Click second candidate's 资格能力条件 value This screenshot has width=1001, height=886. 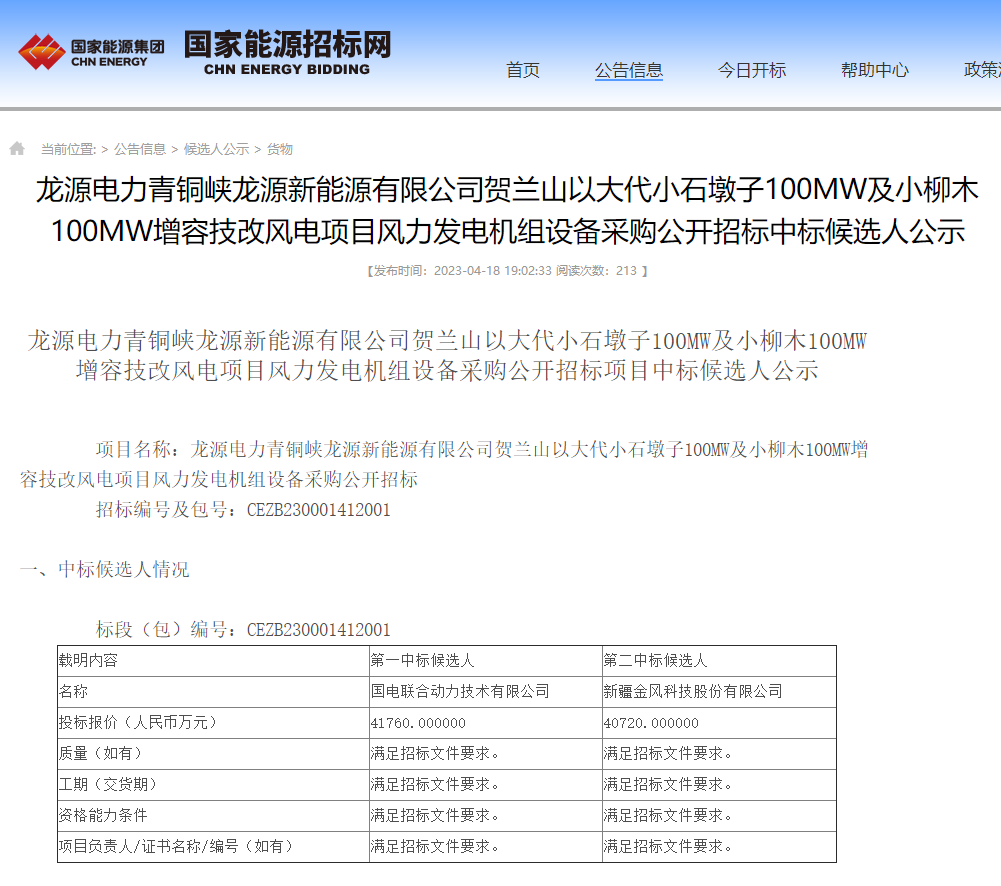tap(719, 816)
